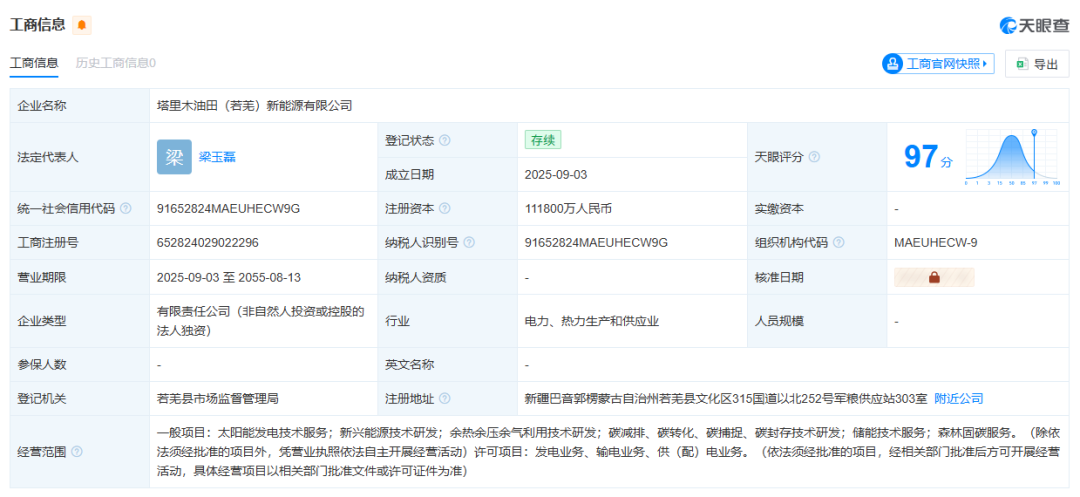Click the 英文名称 label cell
This screenshot has width=1080, height=497.
[x=448, y=365]
